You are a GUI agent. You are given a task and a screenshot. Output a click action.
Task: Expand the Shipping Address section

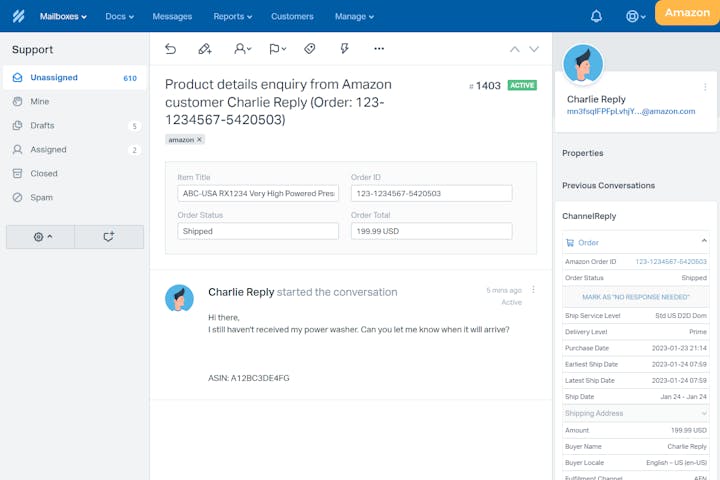coord(704,413)
